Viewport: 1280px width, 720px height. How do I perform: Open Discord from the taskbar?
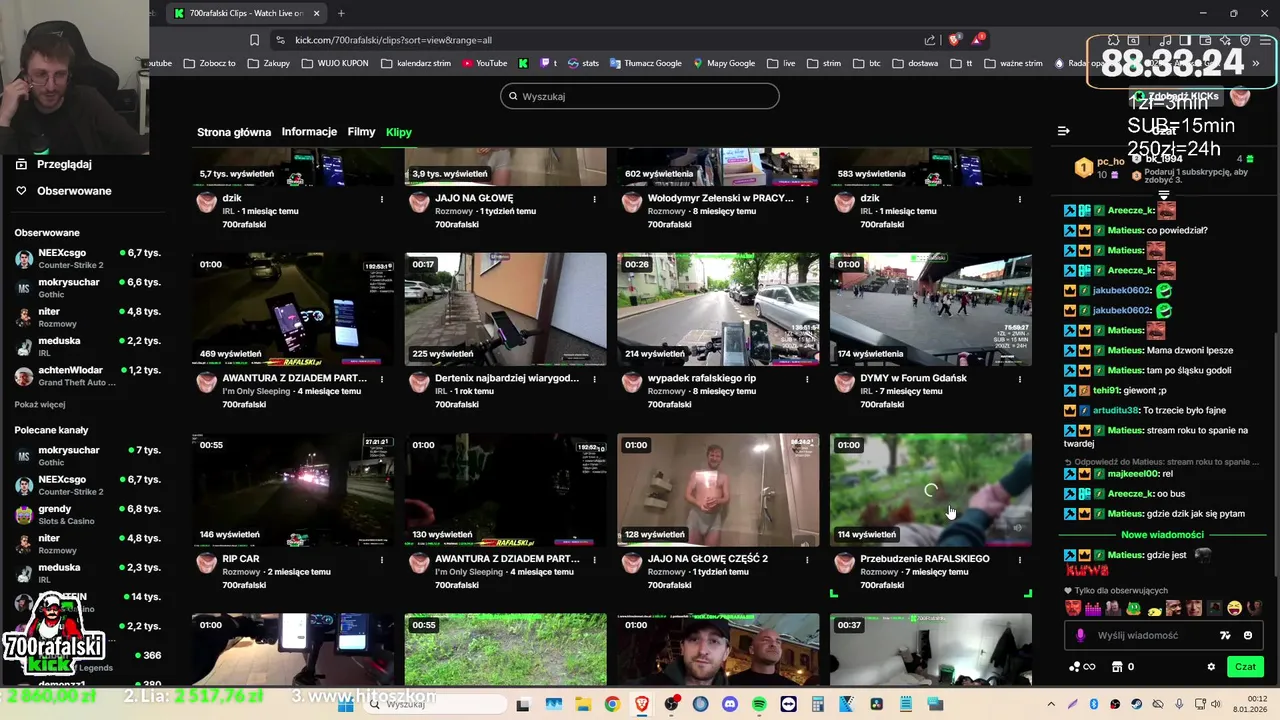point(729,705)
